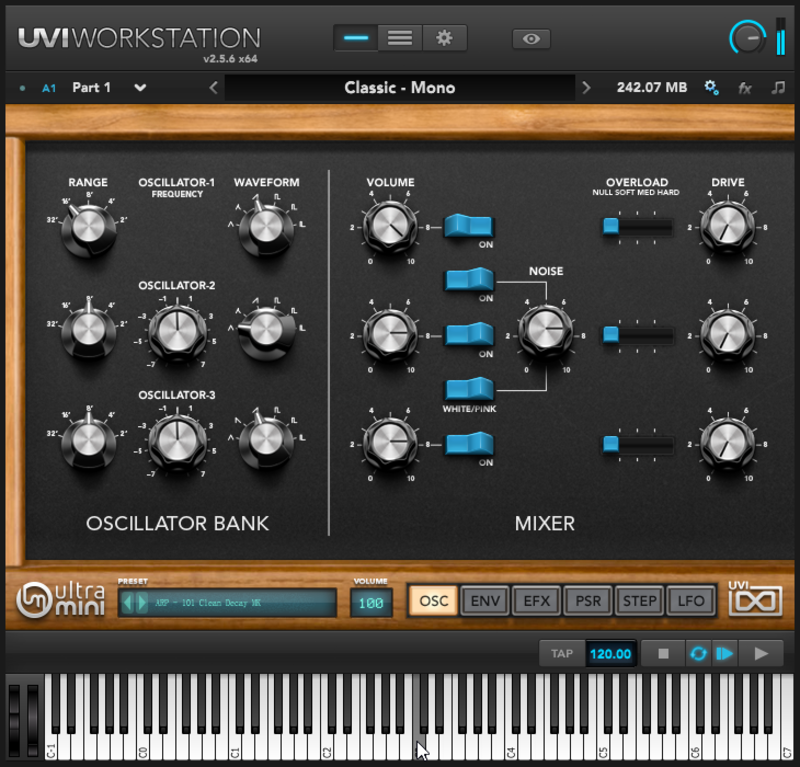Open the Classic - Mono preset selector
The width and height of the screenshot is (800, 767).
(x=399, y=88)
